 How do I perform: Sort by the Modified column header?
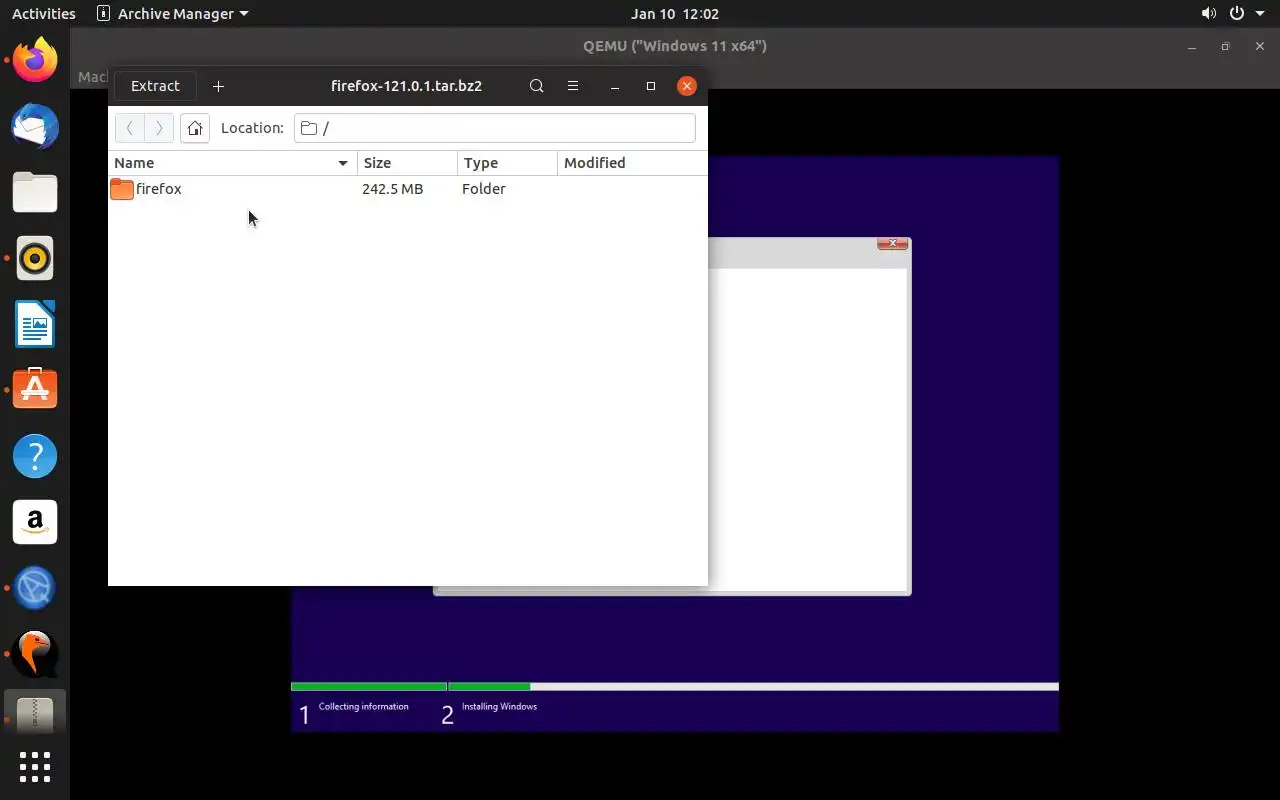pos(632,163)
